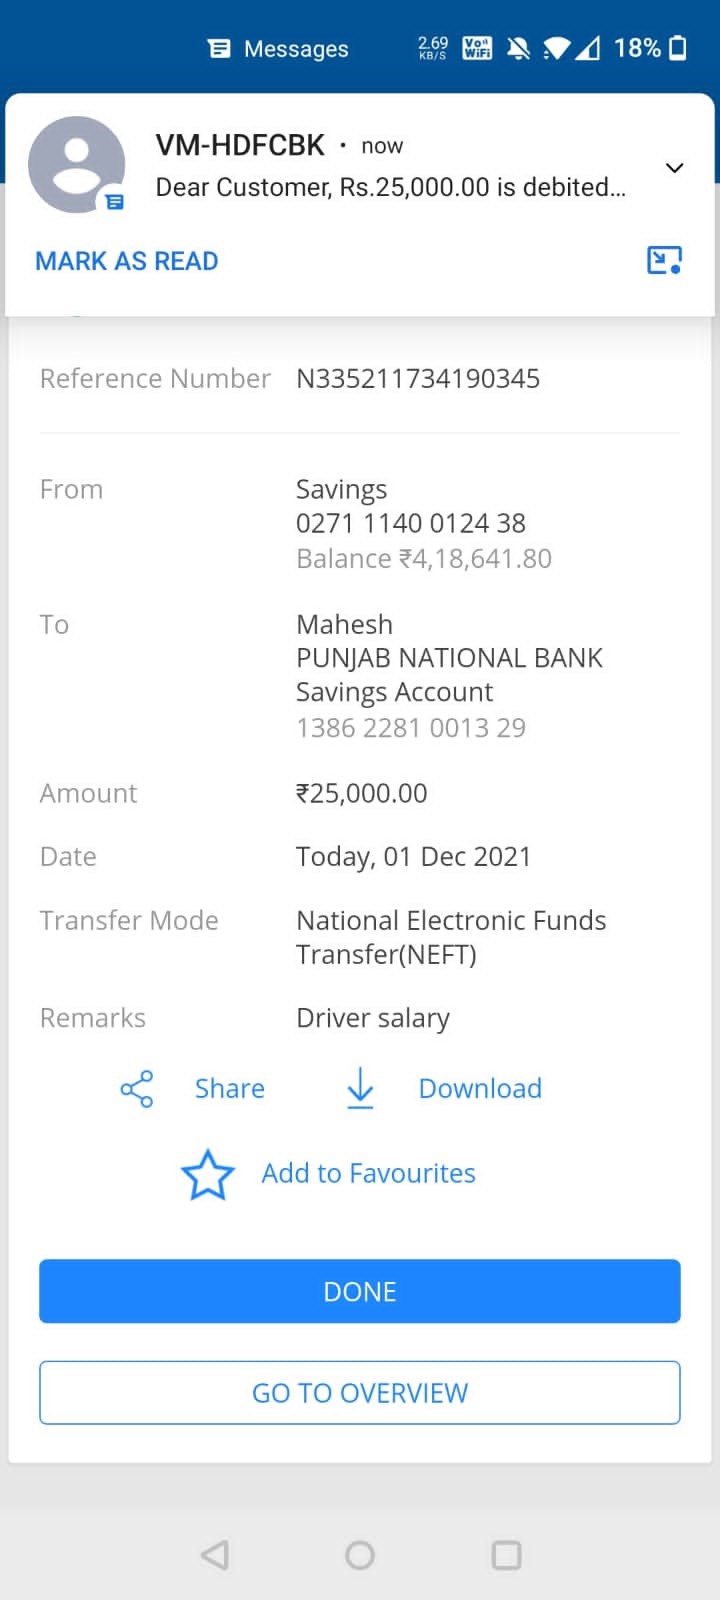Tap the Share icon
Viewport: 720px width, 1600px height.
tap(137, 1088)
